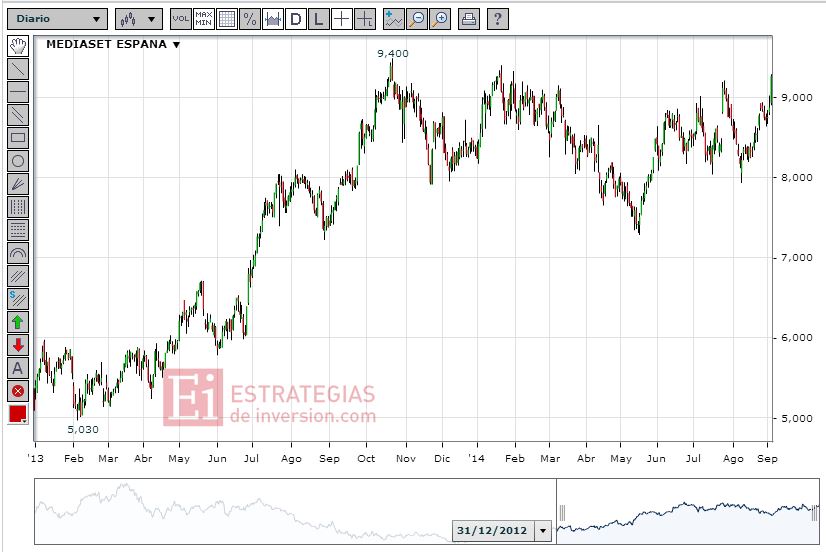The width and height of the screenshot is (826, 552).
Task: Click the zoom in magnifier
Action: point(440,19)
